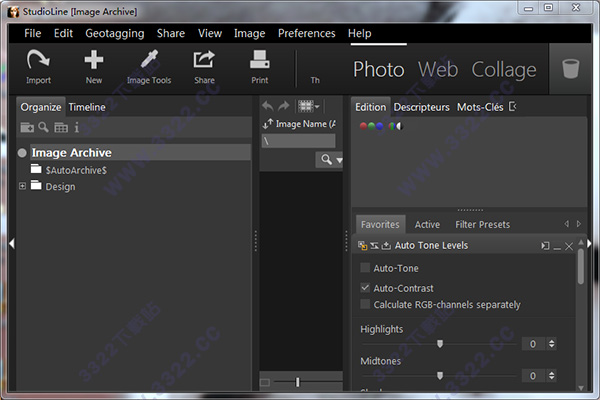This screenshot has height=400, width=600.
Task: Click the New plus icon
Action: 93,62
